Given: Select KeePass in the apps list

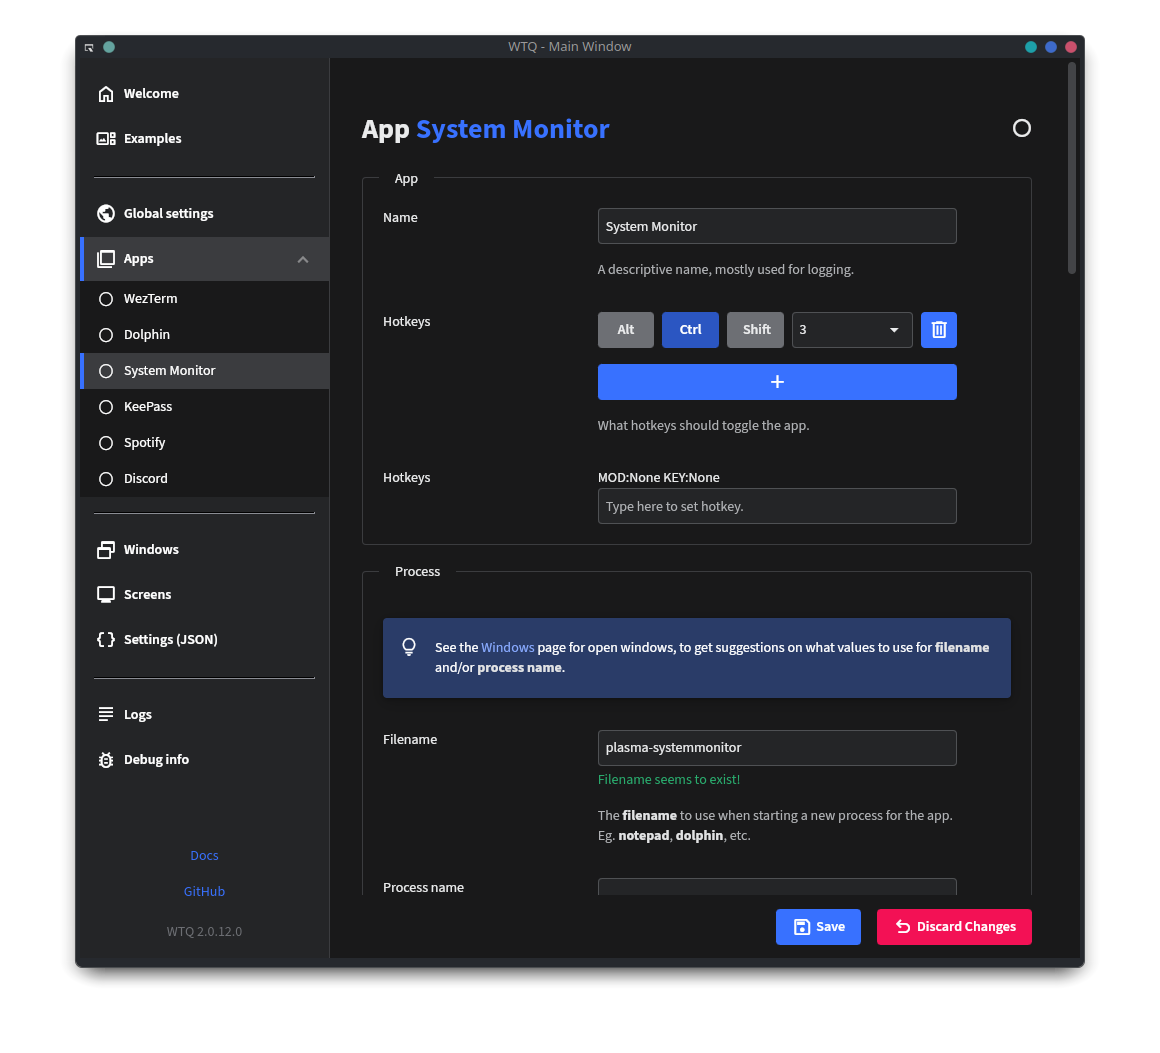Looking at the screenshot, I should point(205,407).
